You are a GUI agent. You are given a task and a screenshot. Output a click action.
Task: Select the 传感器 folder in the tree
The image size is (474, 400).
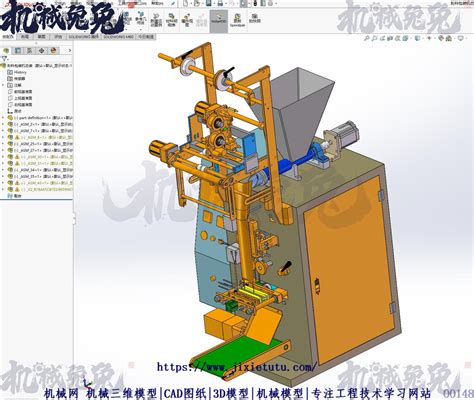[x=16, y=79]
